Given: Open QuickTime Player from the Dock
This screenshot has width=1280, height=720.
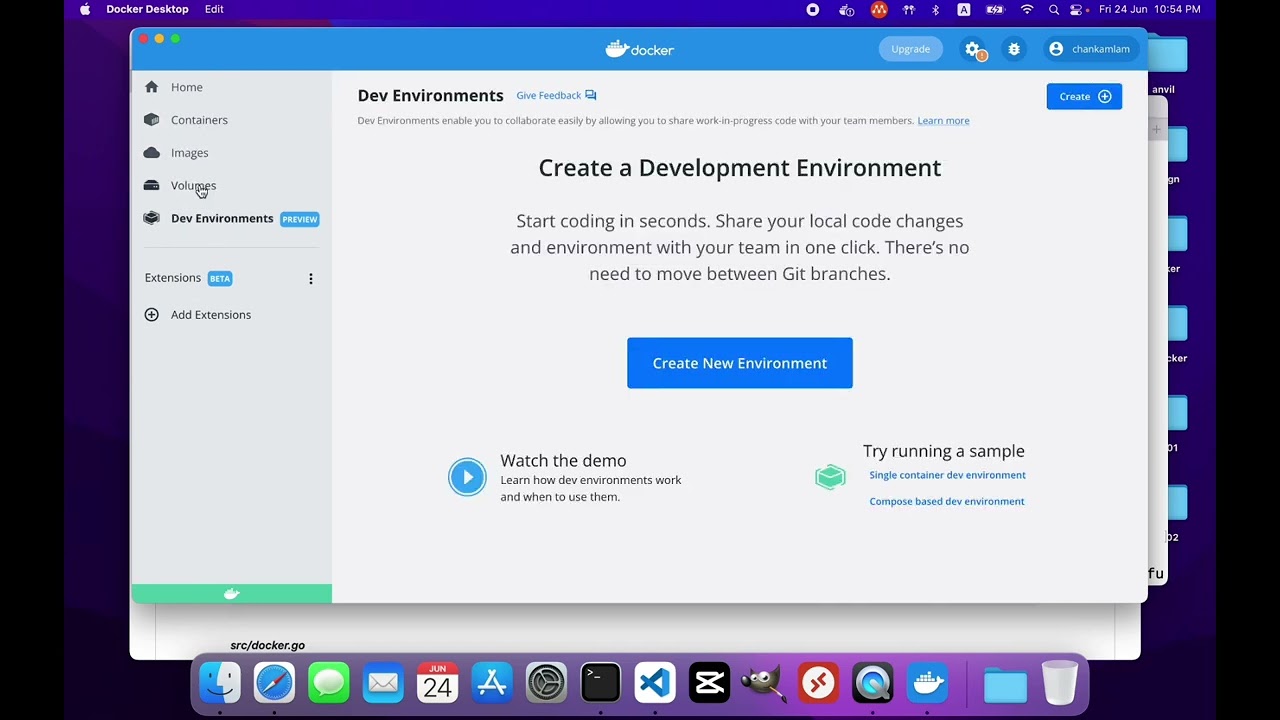Looking at the screenshot, I should [872, 684].
